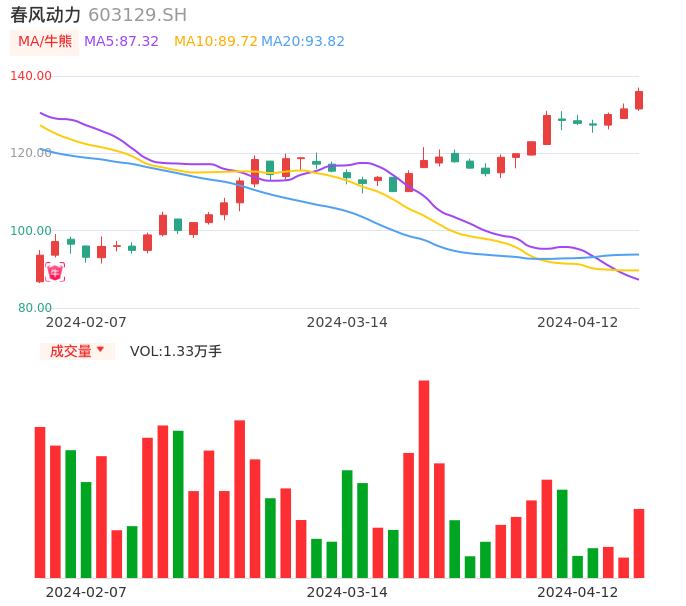Click the 2024-04-12 date under volume chart
The width and height of the screenshot is (686, 606).
[578, 591]
